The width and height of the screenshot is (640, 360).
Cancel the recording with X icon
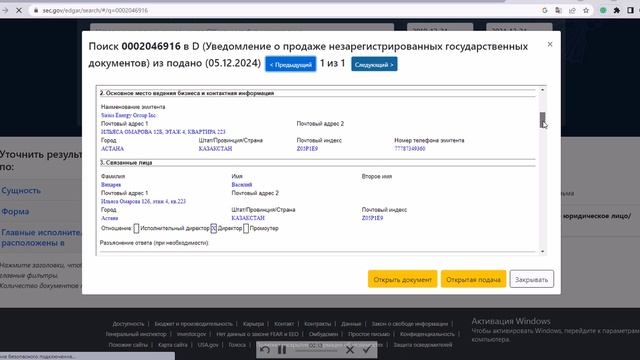point(350,350)
